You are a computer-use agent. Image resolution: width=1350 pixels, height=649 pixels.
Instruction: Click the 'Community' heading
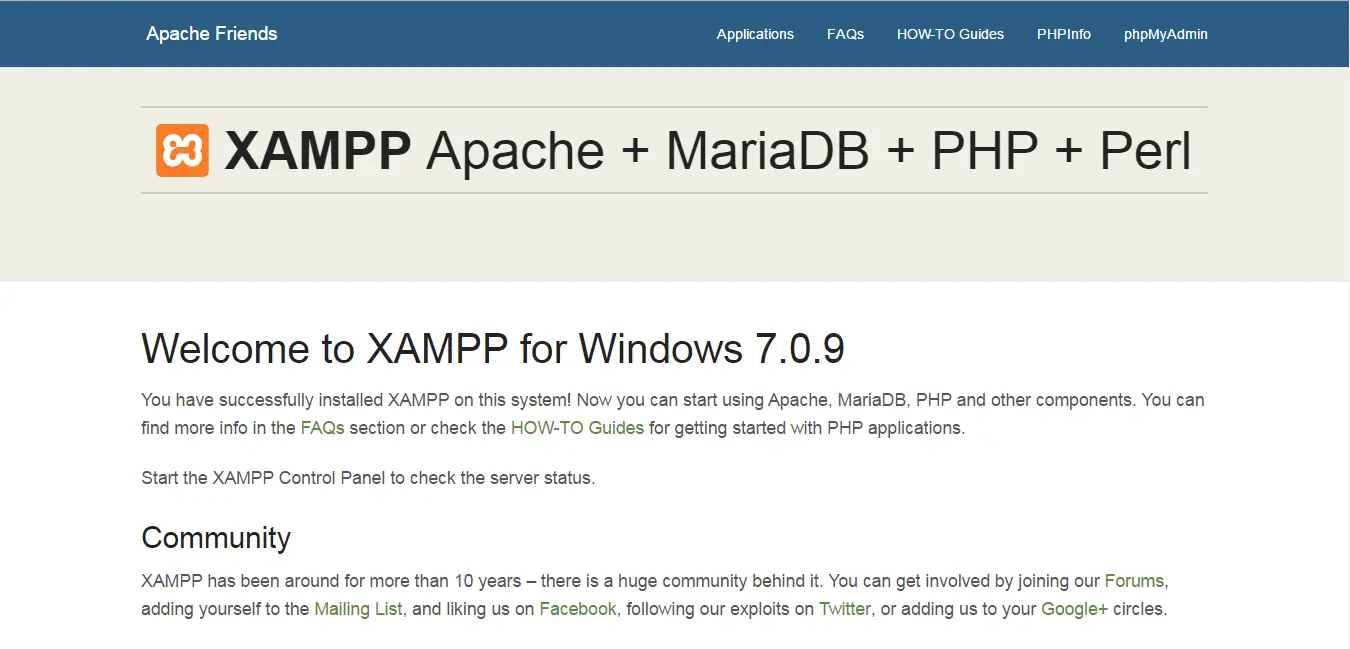click(x=216, y=538)
